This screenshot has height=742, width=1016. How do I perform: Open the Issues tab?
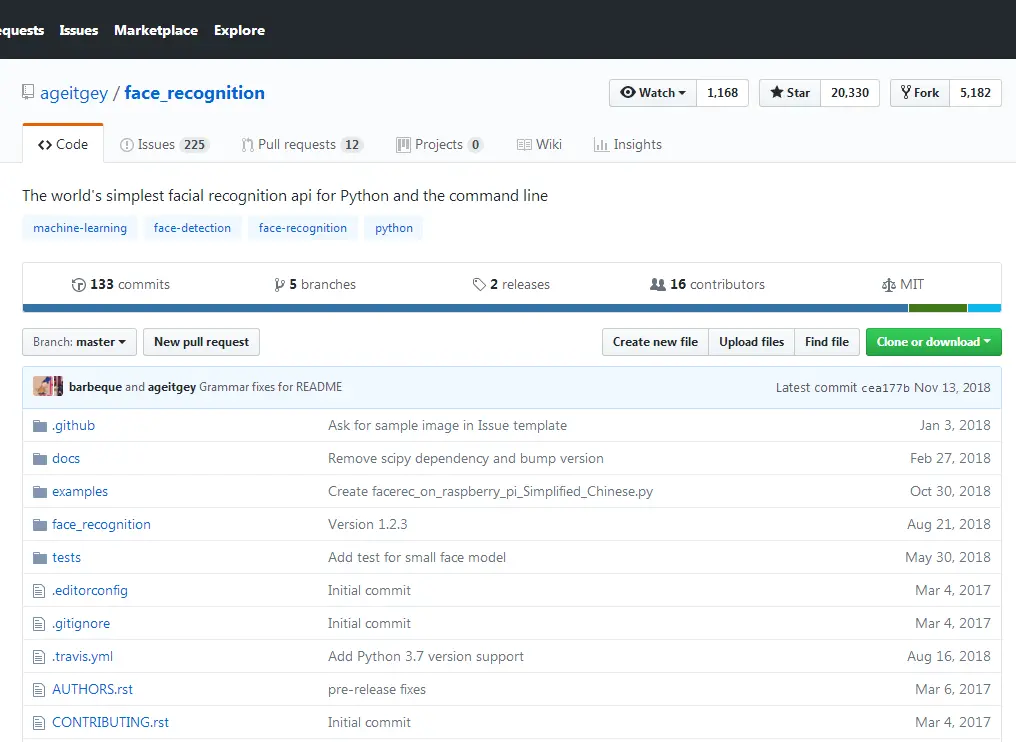tap(163, 145)
